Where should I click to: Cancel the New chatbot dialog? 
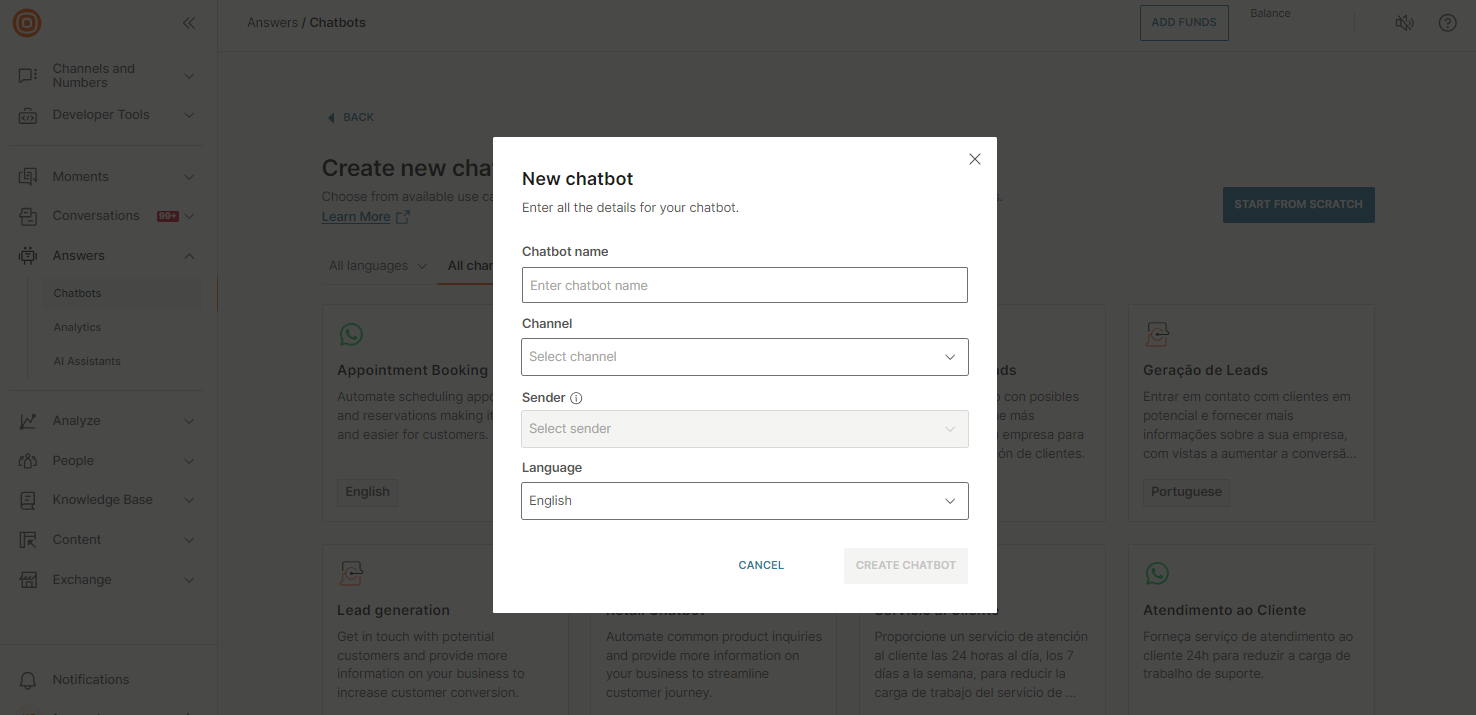click(x=760, y=565)
